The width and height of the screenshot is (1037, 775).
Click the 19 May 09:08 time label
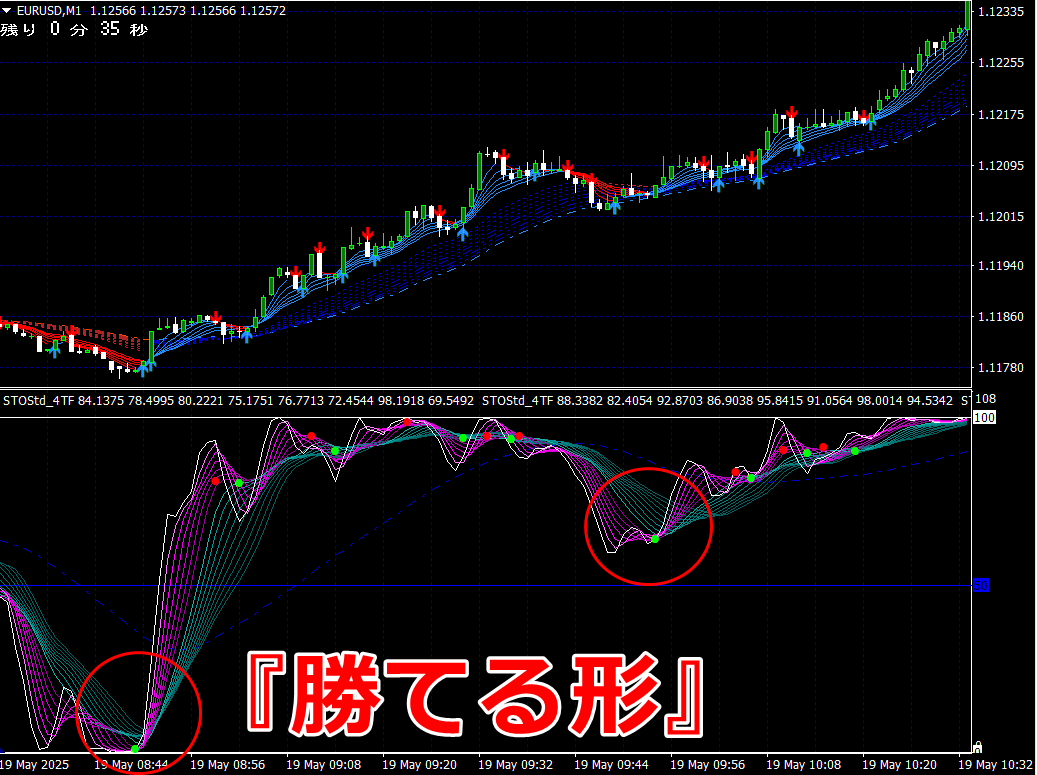323,764
